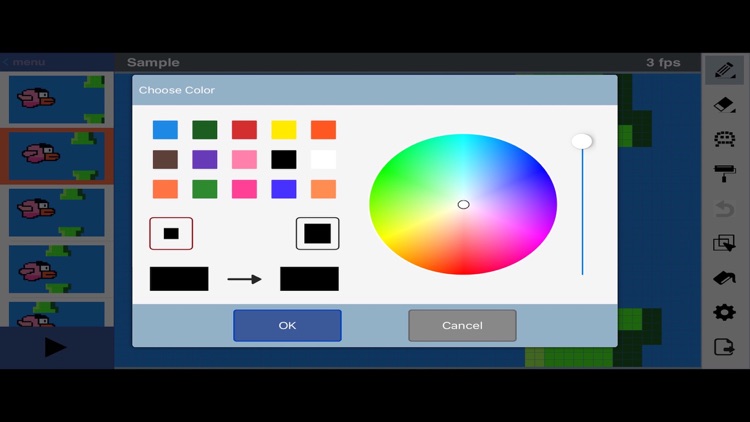Viewport: 750px width, 422px height.
Task: Click the new color preview rectangle
Action: point(309,279)
